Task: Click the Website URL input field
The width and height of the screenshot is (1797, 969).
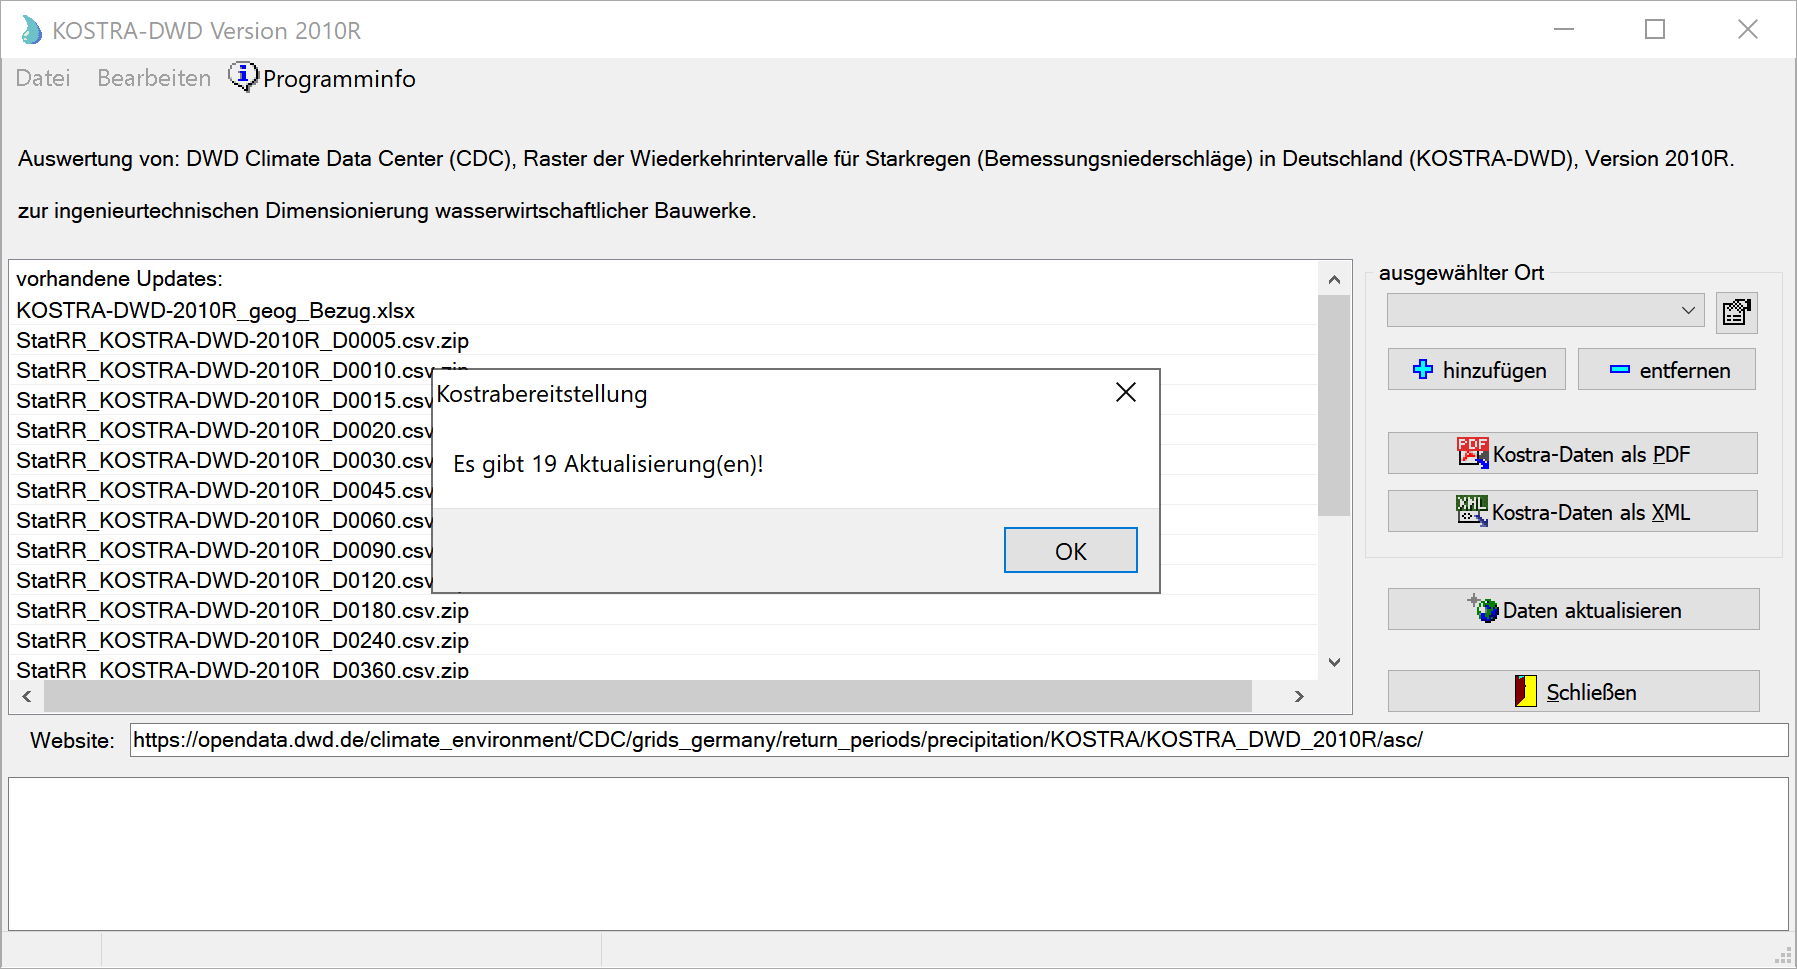Action: (958, 740)
